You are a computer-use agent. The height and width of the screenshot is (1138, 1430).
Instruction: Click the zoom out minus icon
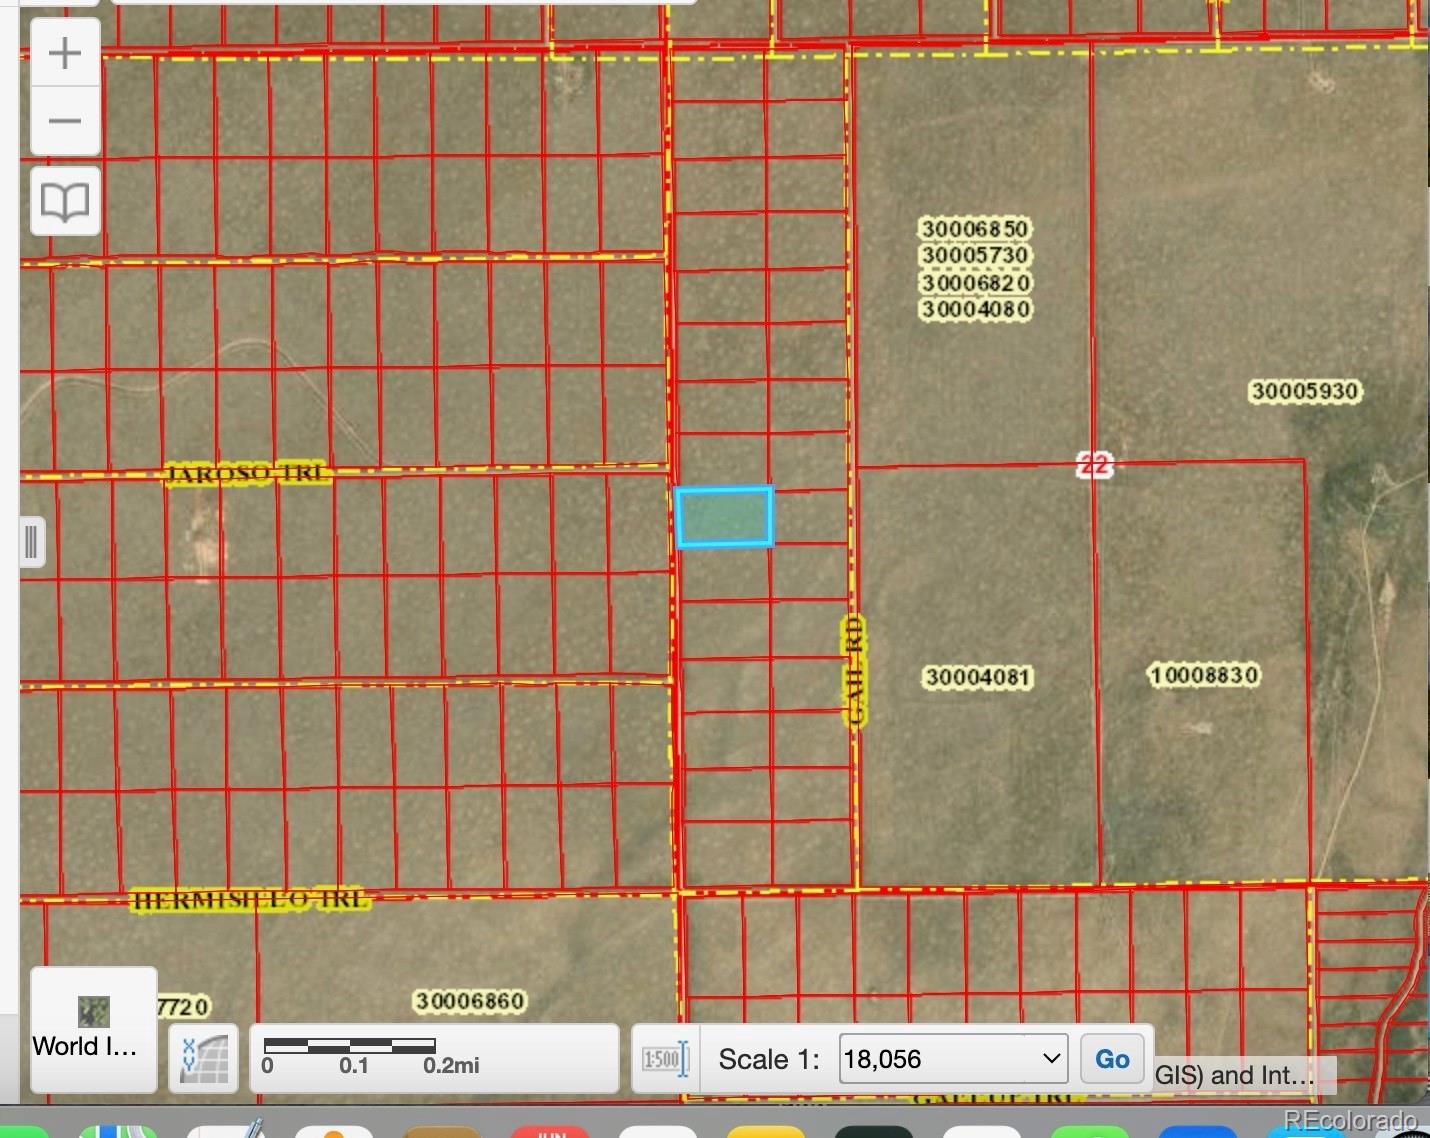(64, 121)
